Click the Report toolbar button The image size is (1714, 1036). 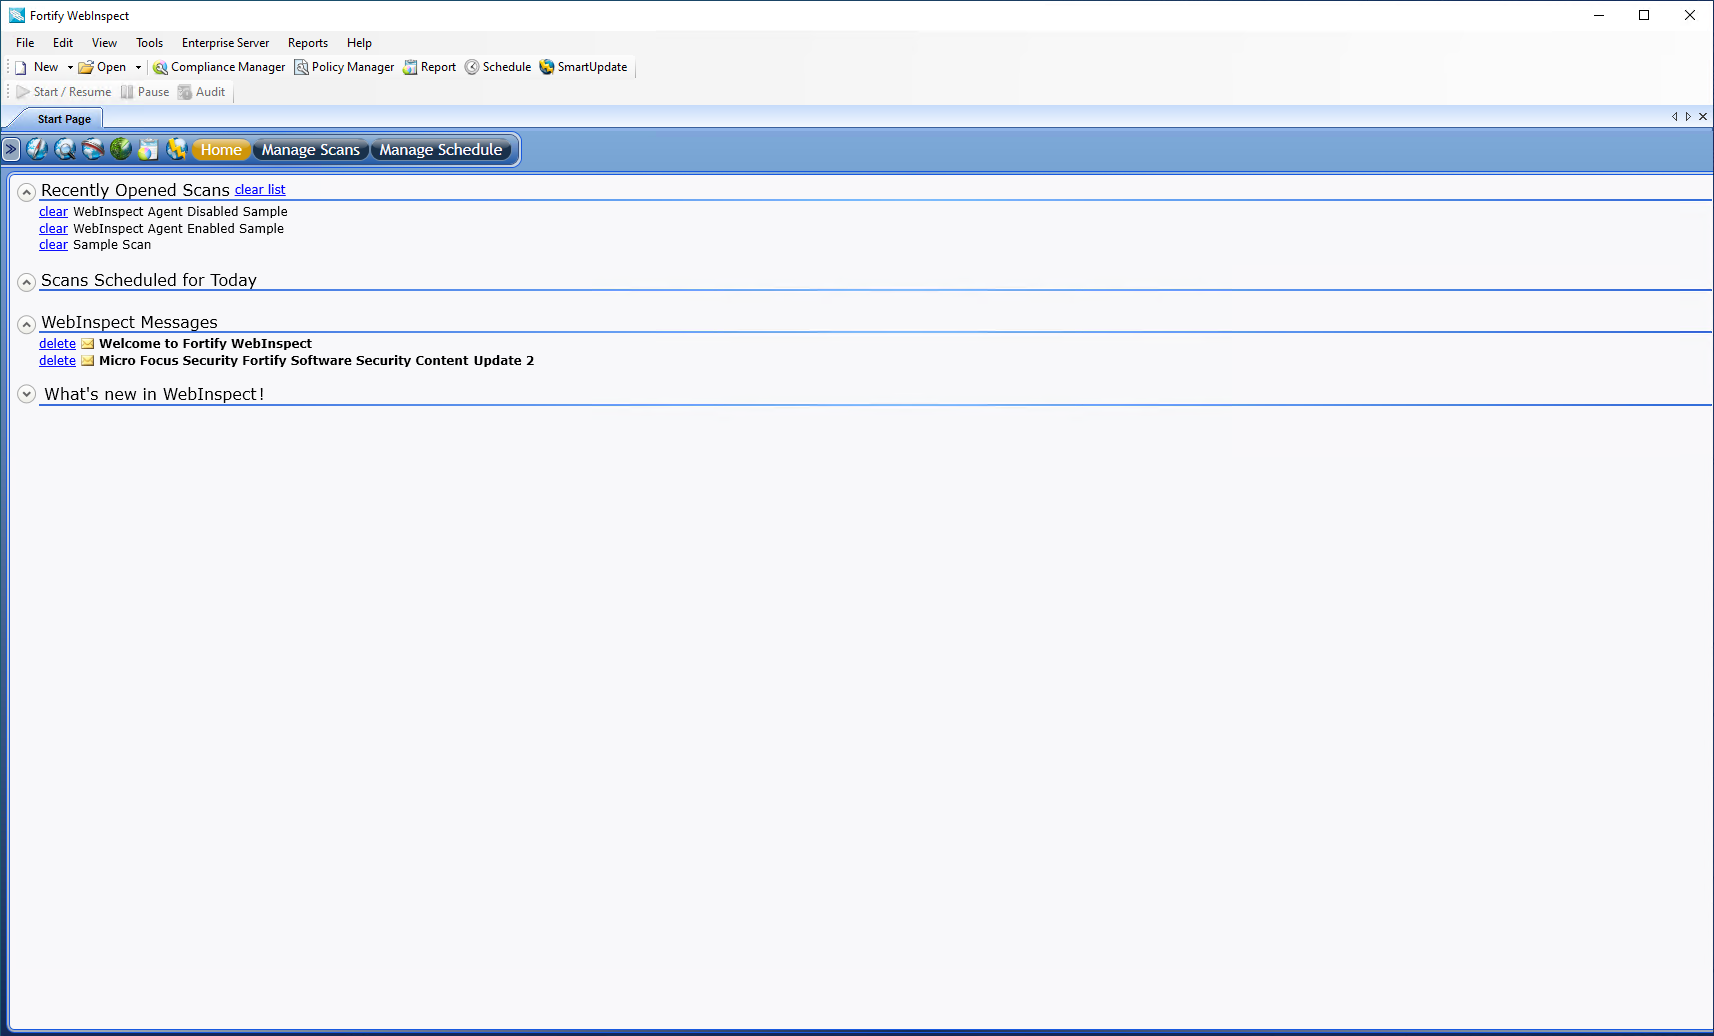click(429, 67)
